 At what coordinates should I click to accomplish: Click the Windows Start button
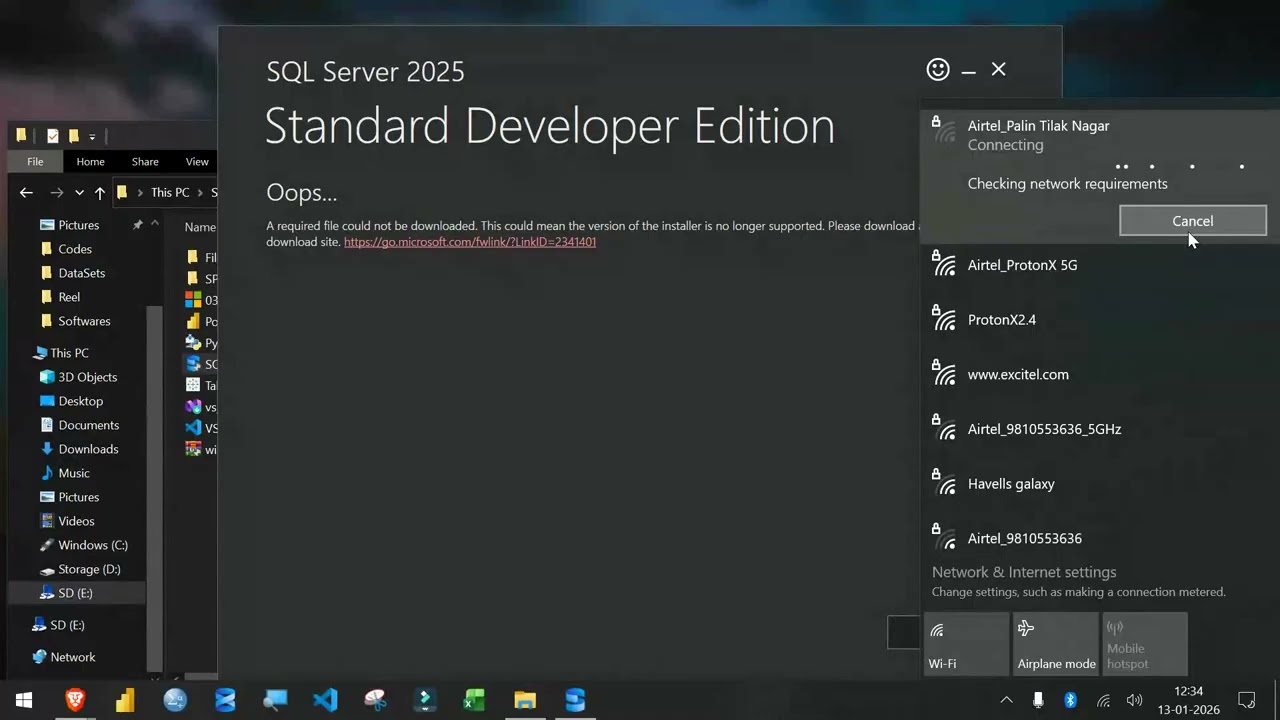click(x=24, y=700)
